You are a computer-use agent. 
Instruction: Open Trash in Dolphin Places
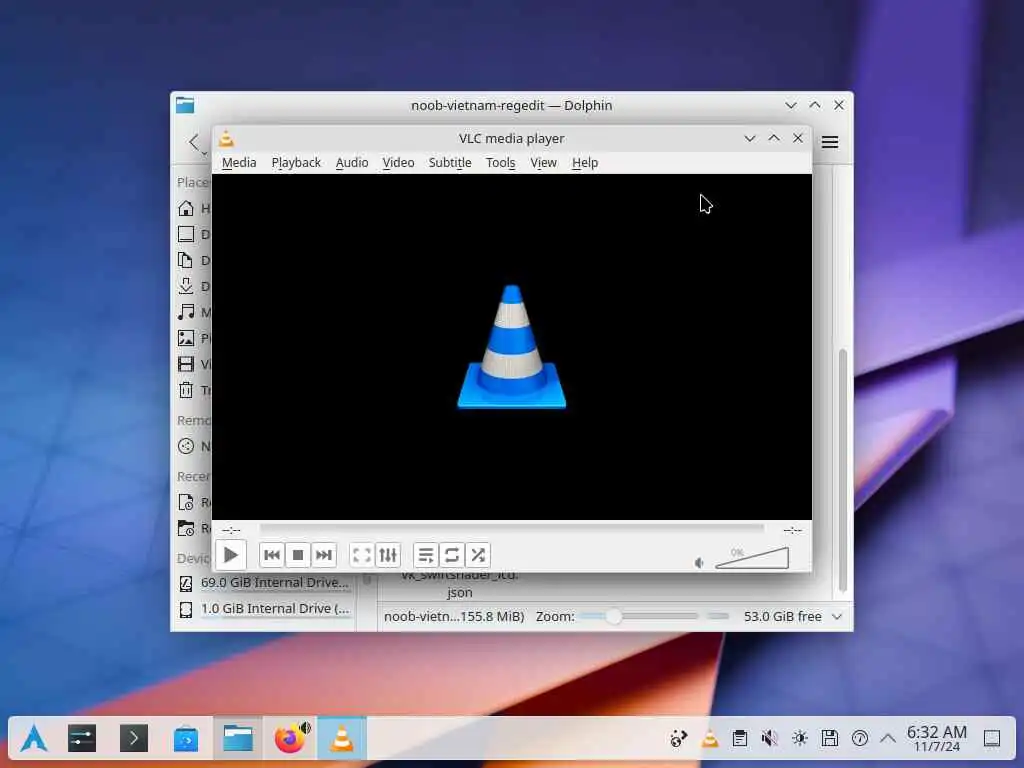[193, 391]
